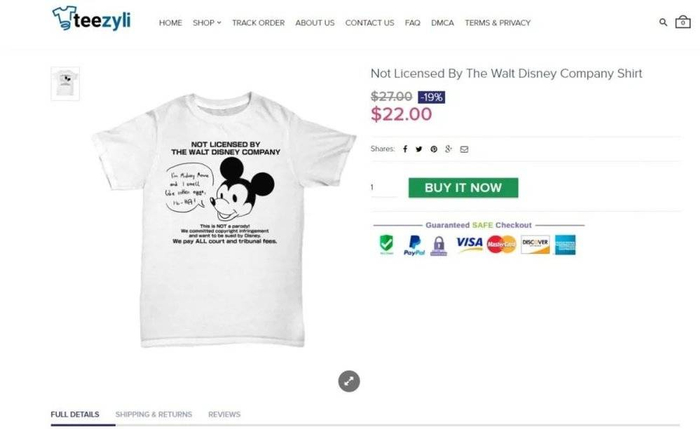Screen dimensions: 700x429
Task: Switch to Shipping & Returns tab
Action: coord(153,414)
